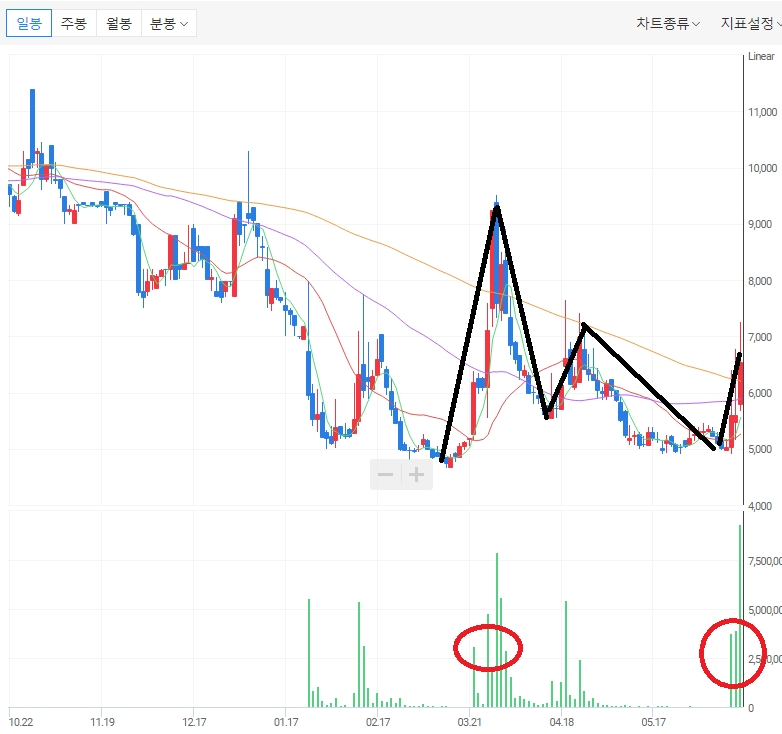Viewport: 782px width, 734px height.
Task: Click the 11.19 date axis label
Action: point(102,722)
